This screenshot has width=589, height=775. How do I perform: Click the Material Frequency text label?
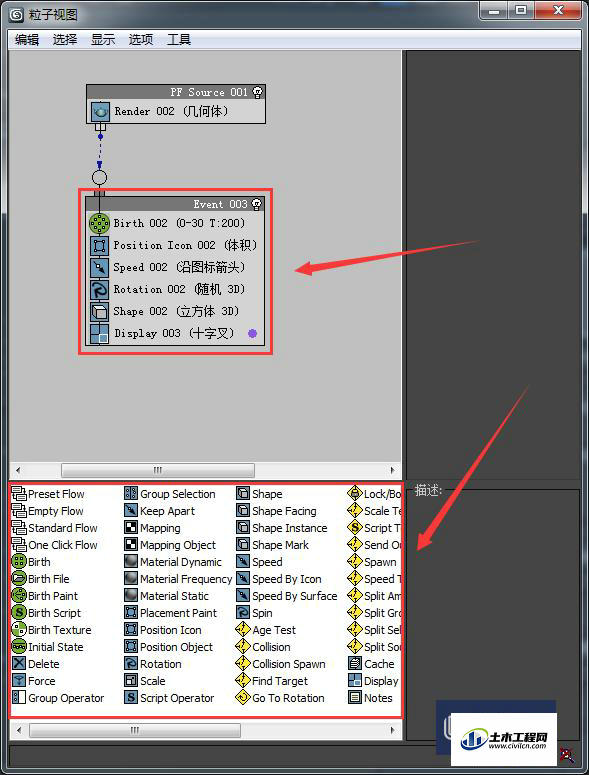coord(186,579)
